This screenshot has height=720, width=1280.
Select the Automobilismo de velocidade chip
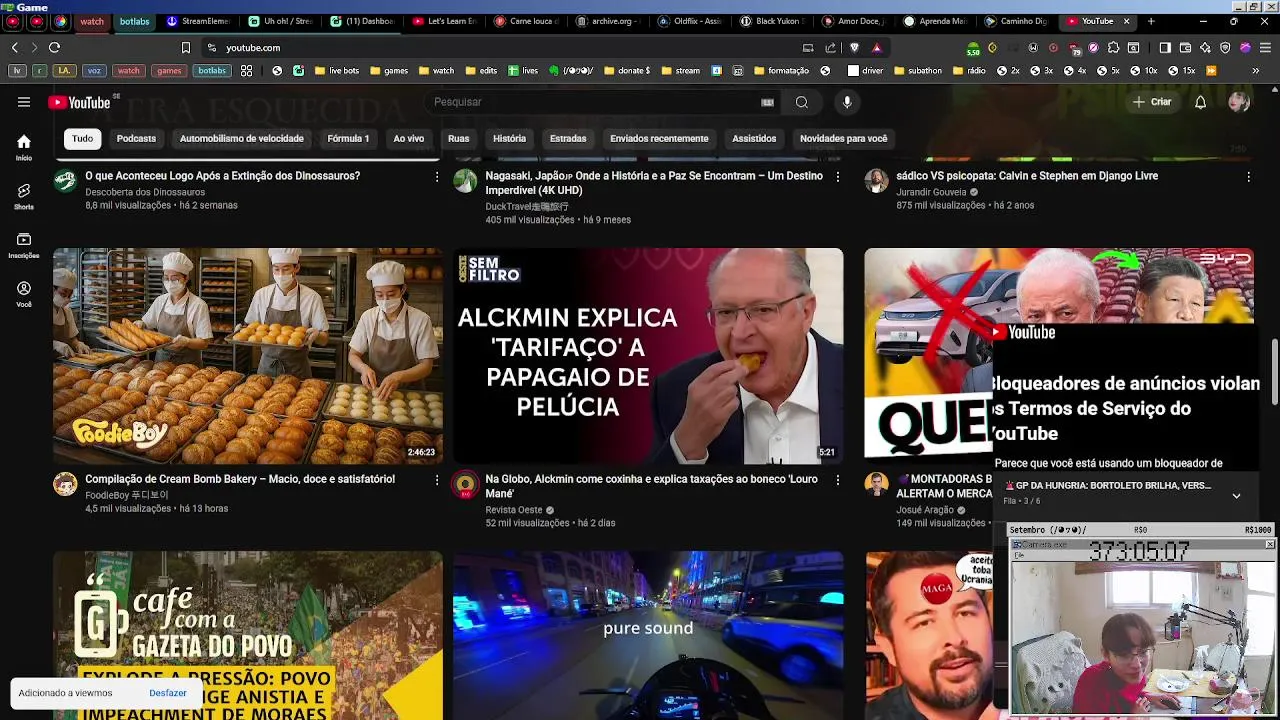pyautogui.click(x=241, y=139)
